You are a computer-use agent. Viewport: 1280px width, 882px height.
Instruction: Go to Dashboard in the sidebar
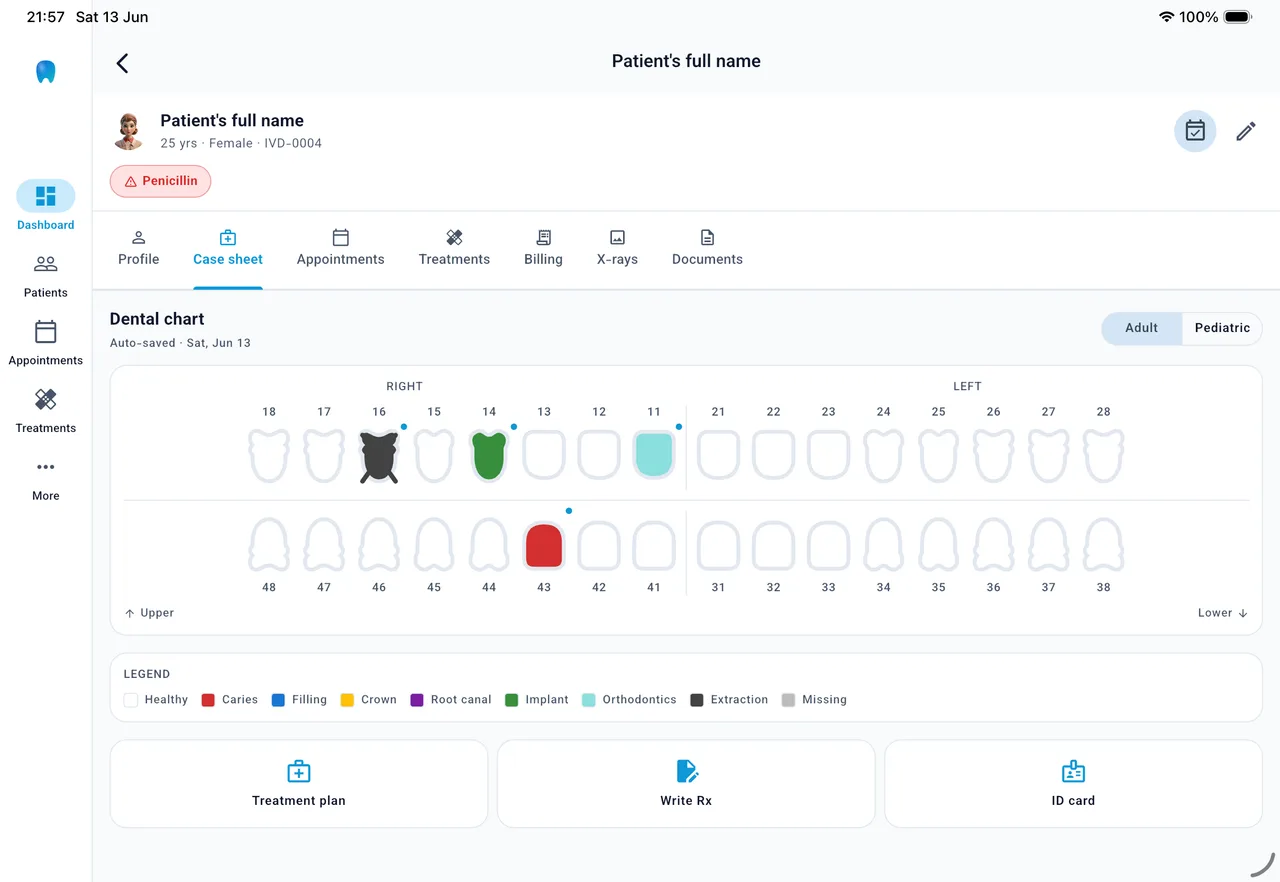pos(46,206)
